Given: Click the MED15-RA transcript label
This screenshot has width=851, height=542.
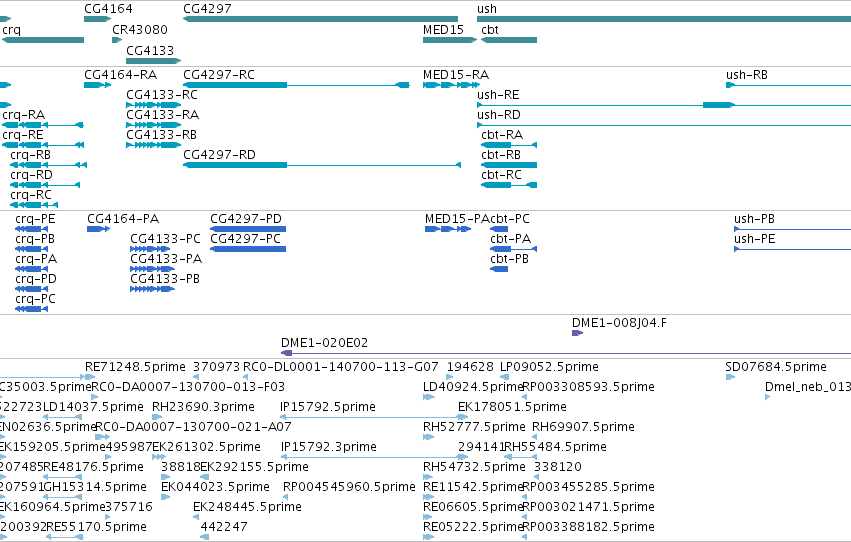Looking at the screenshot, I should 456,74.
